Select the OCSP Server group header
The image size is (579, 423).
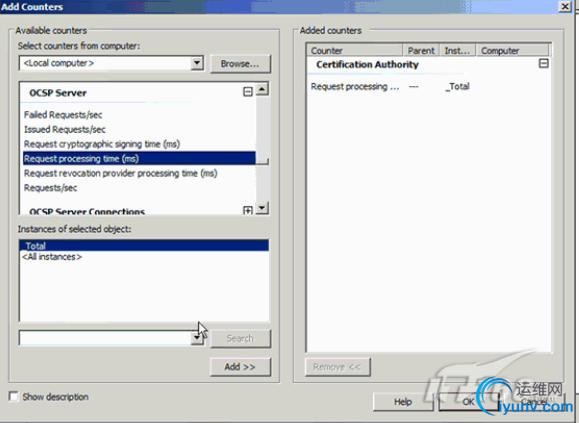[x=58, y=93]
